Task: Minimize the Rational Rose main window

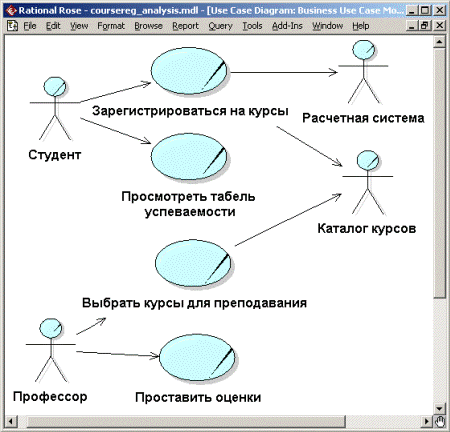Action: 412,10
